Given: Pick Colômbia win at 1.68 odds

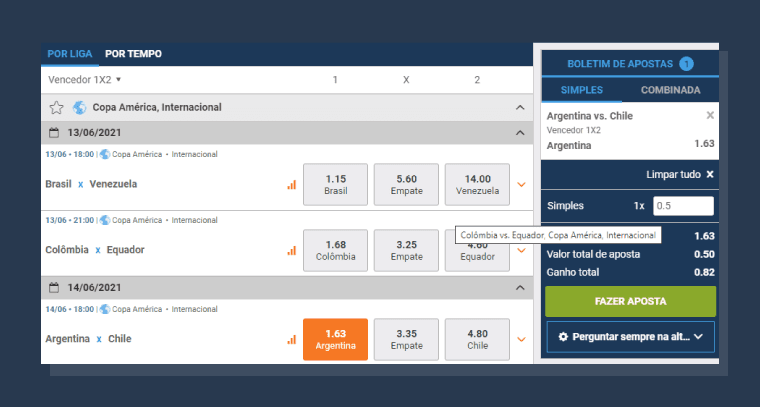Looking at the screenshot, I should pos(335,250).
